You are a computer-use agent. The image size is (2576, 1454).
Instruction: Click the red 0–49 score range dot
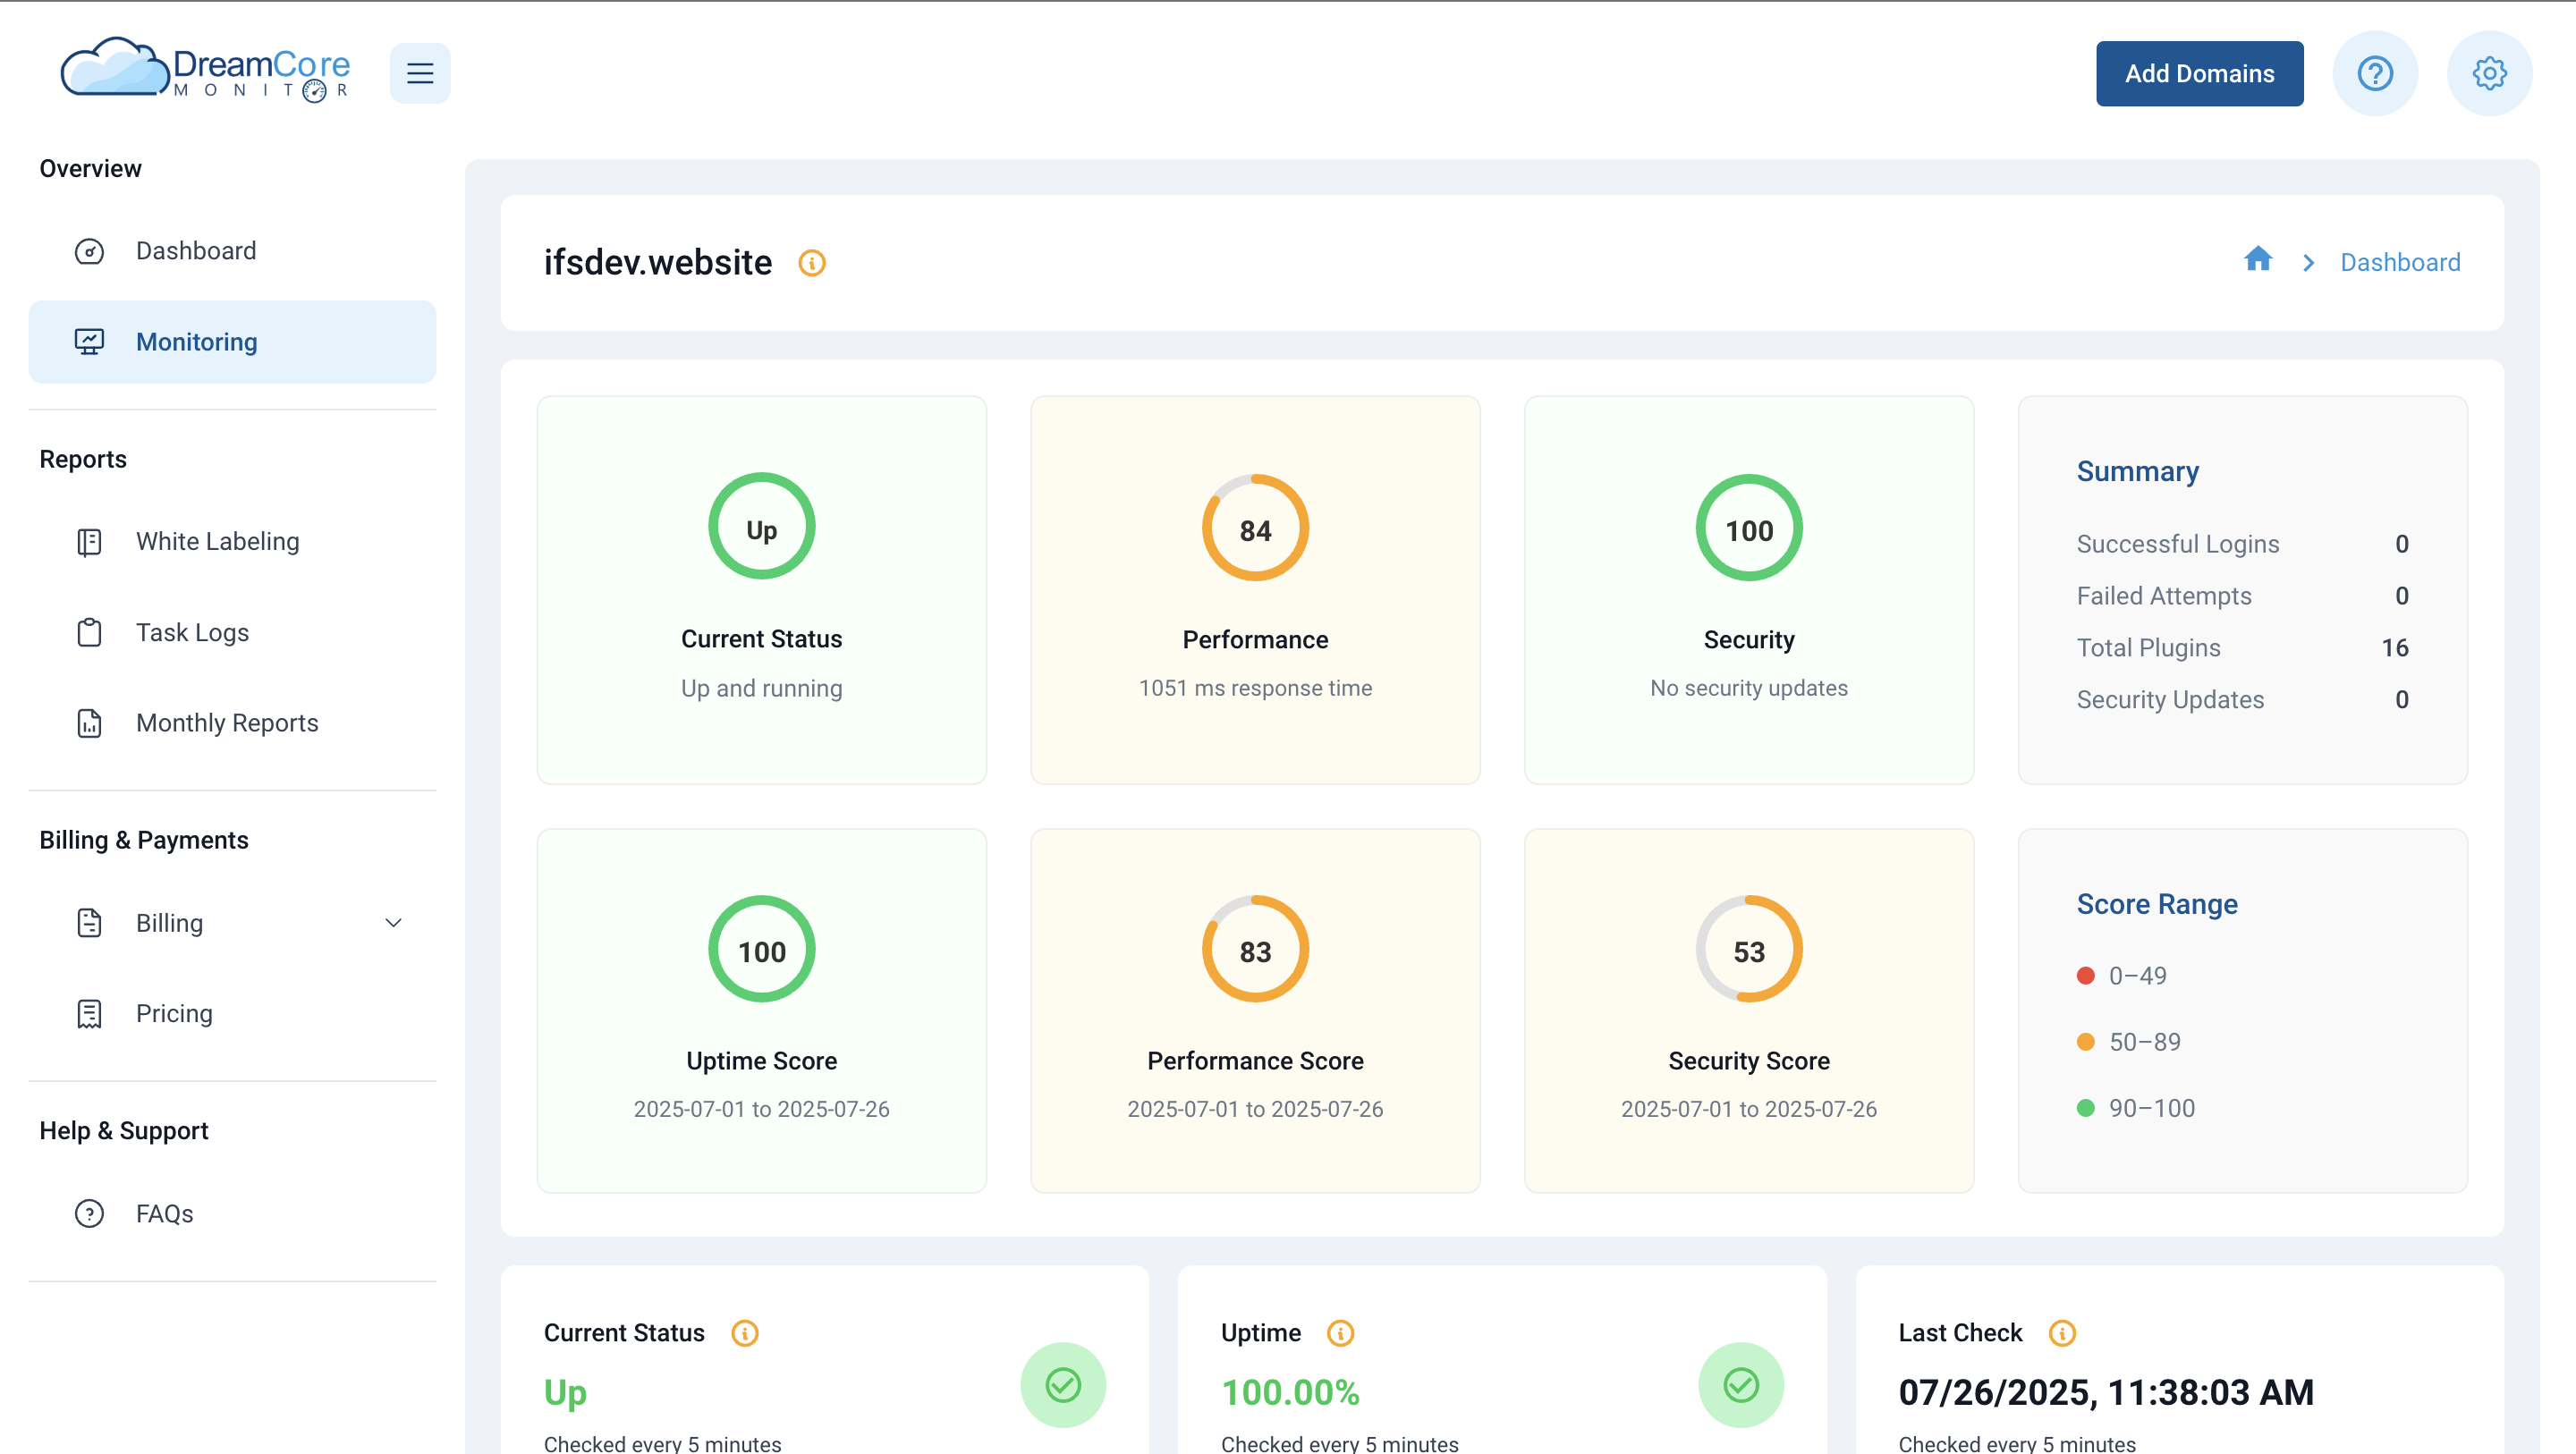[2085, 976]
